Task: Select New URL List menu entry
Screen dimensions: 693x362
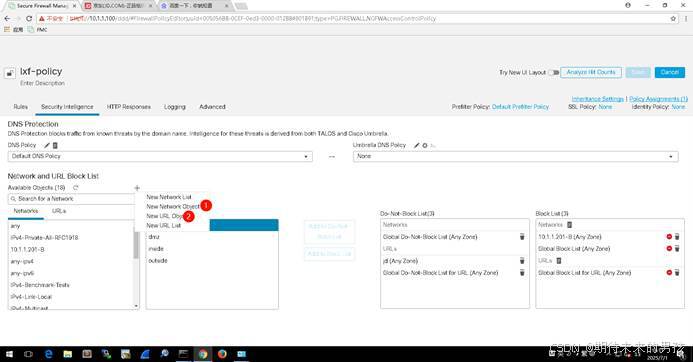Action: (x=164, y=225)
